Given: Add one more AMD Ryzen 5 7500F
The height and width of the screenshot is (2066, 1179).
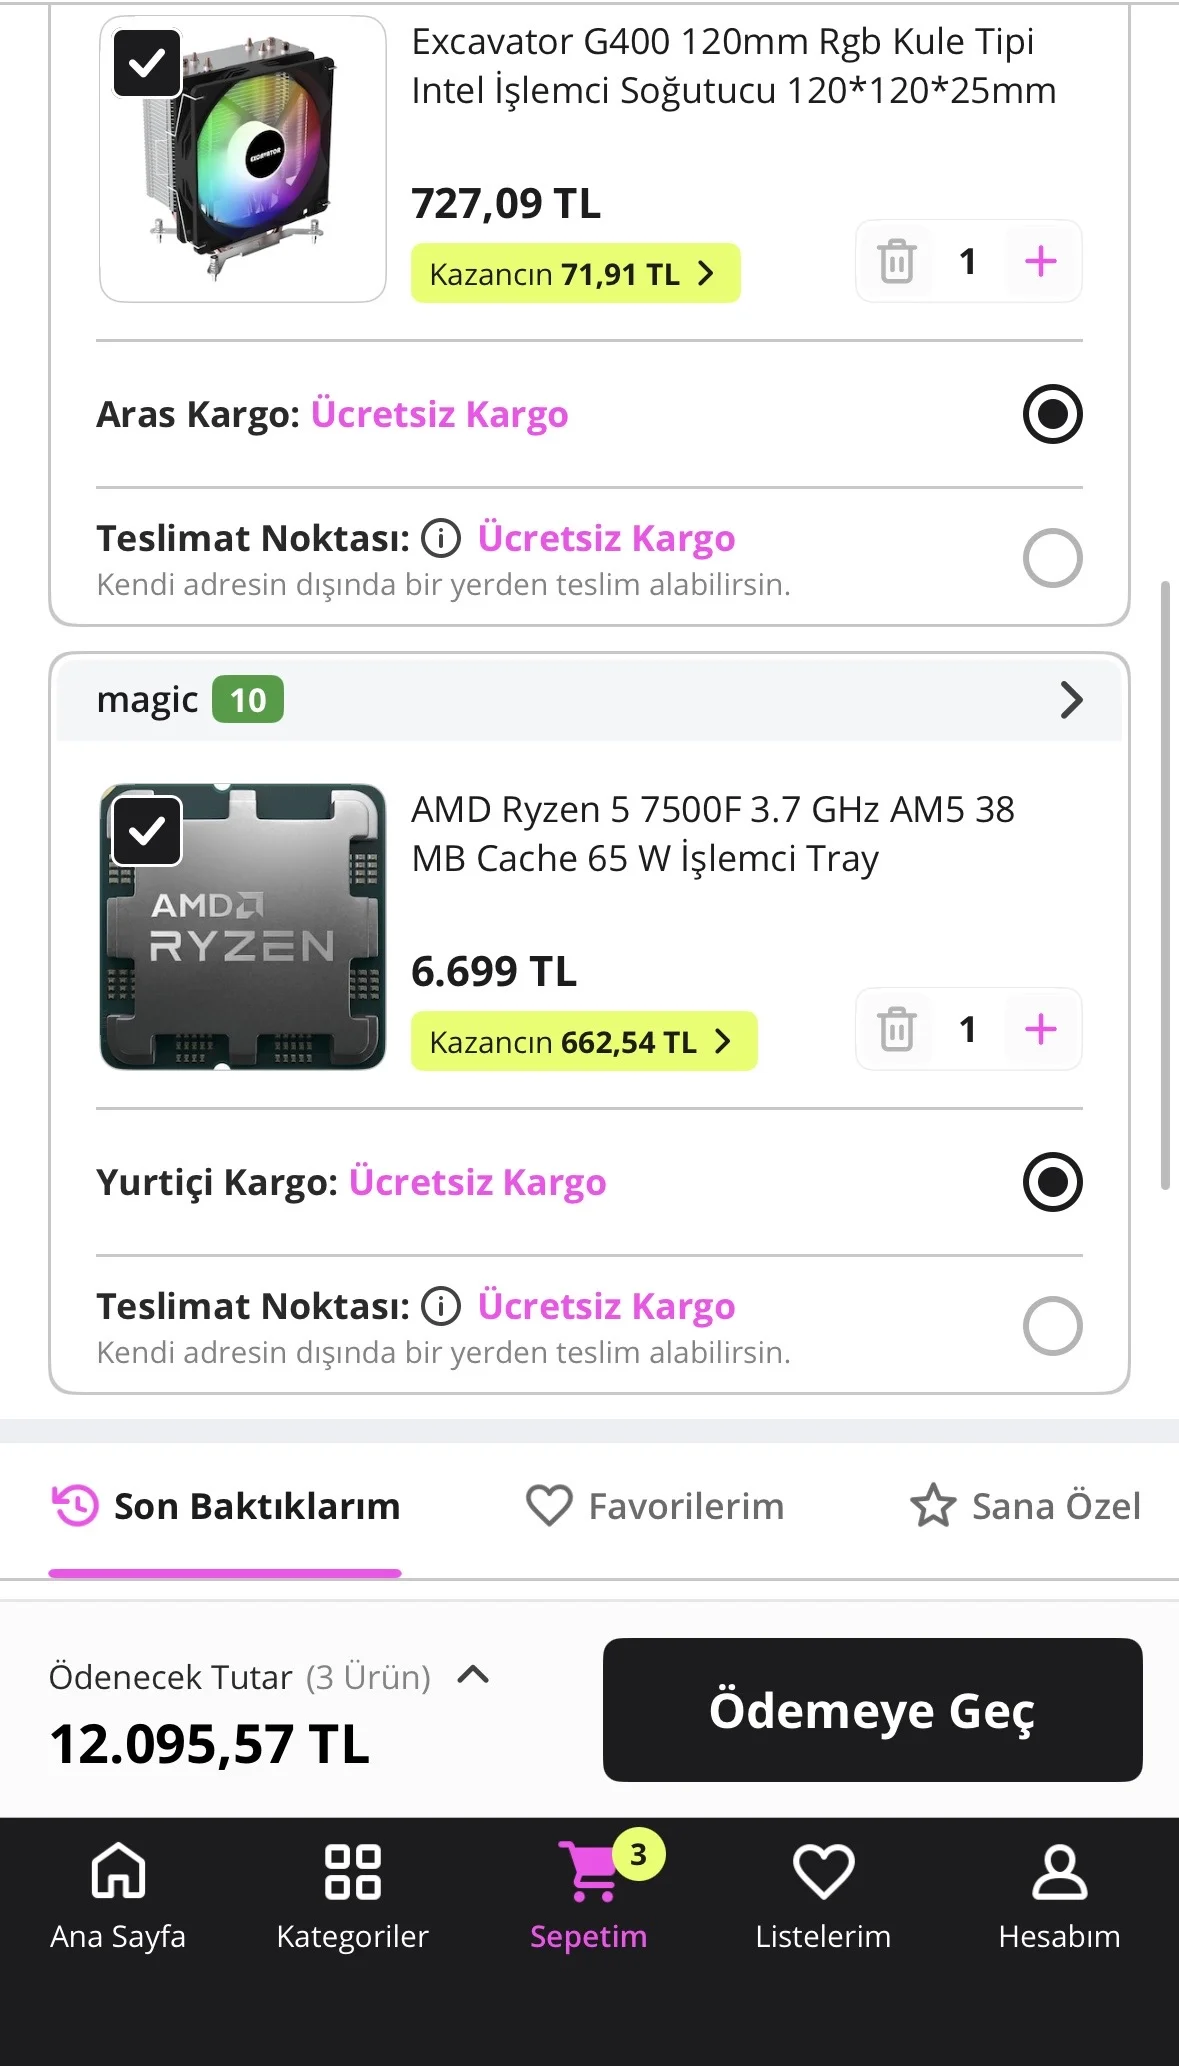Looking at the screenshot, I should [1041, 1030].
